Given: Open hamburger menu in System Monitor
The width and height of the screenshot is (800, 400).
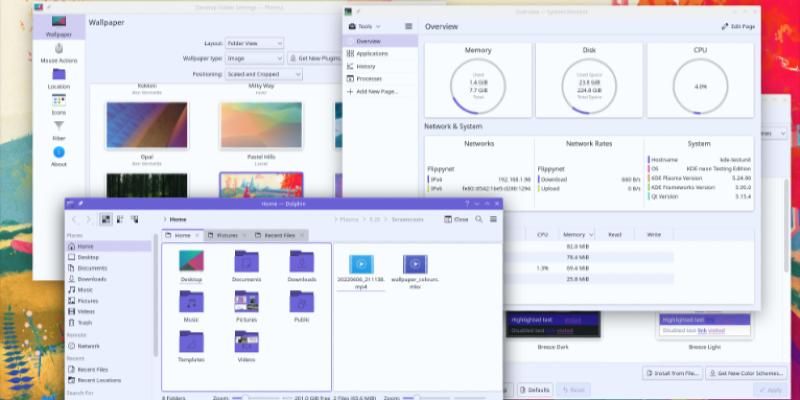Looking at the screenshot, I should [x=409, y=26].
